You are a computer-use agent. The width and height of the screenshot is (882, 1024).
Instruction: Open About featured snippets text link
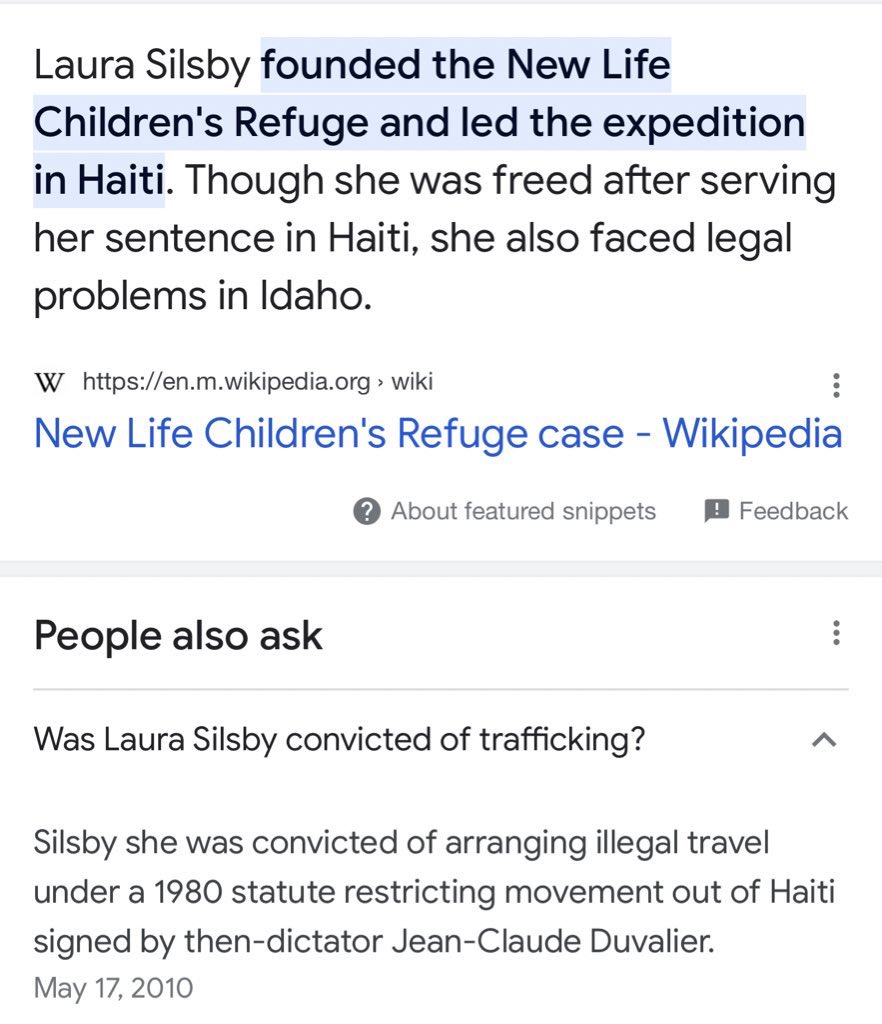[x=523, y=512]
